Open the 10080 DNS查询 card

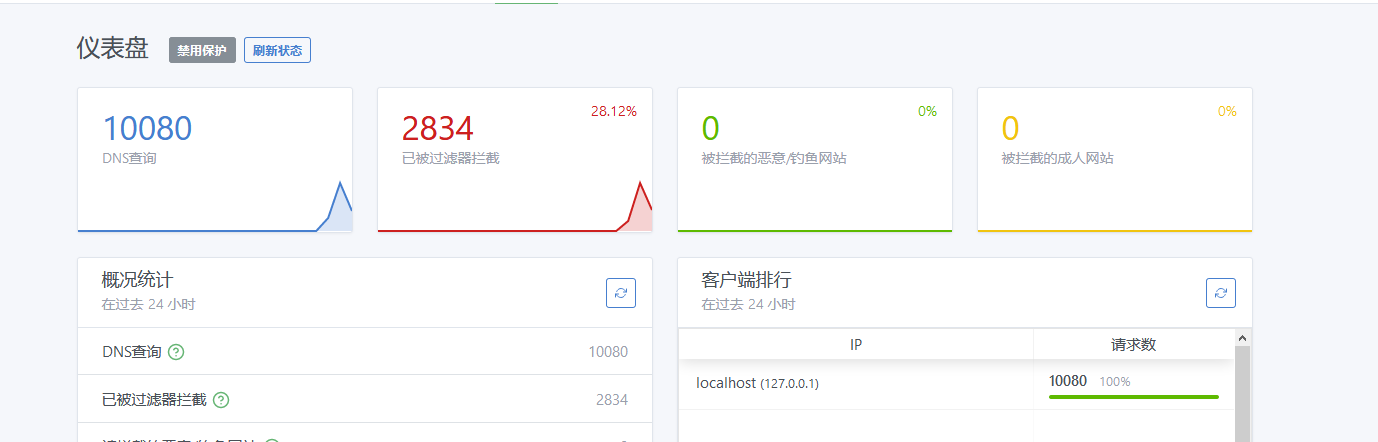[215, 160]
